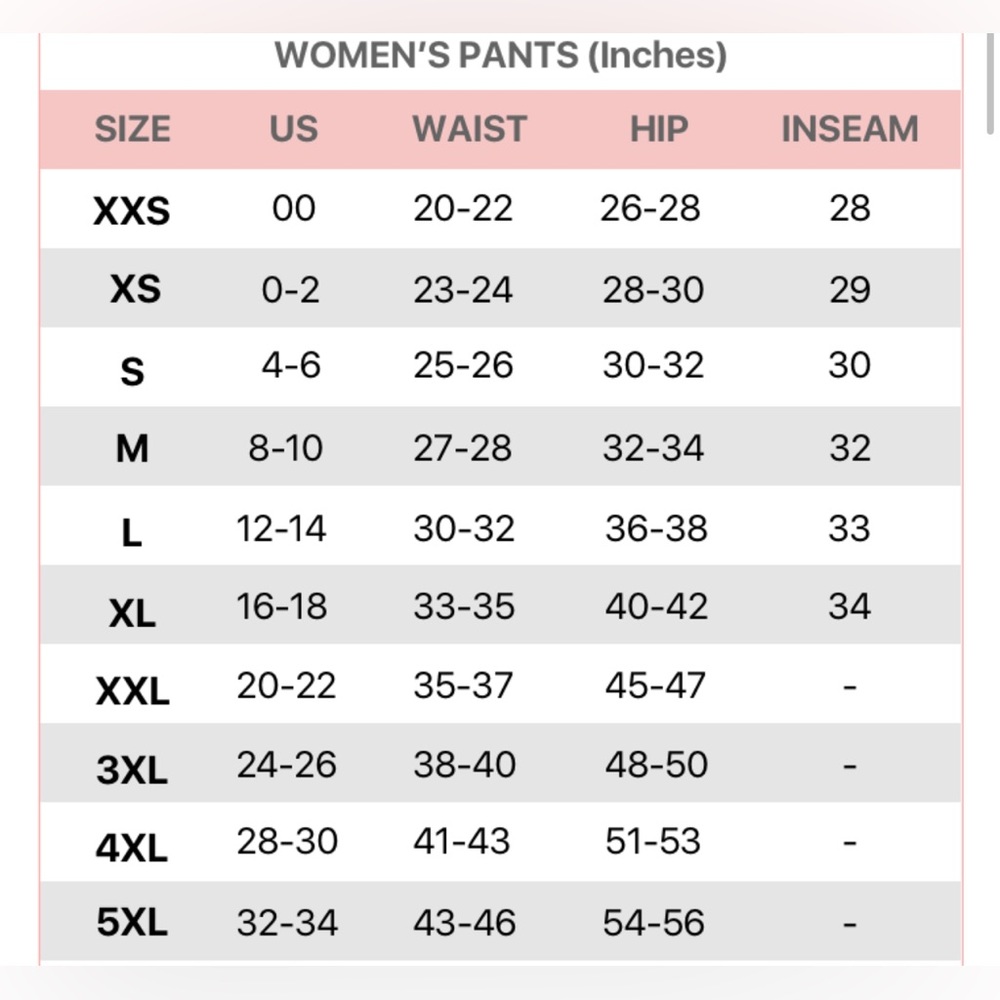The width and height of the screenshot is (1000, 1000).
Task: Click the 27-28 waist value for M
Action: [462, 448]
